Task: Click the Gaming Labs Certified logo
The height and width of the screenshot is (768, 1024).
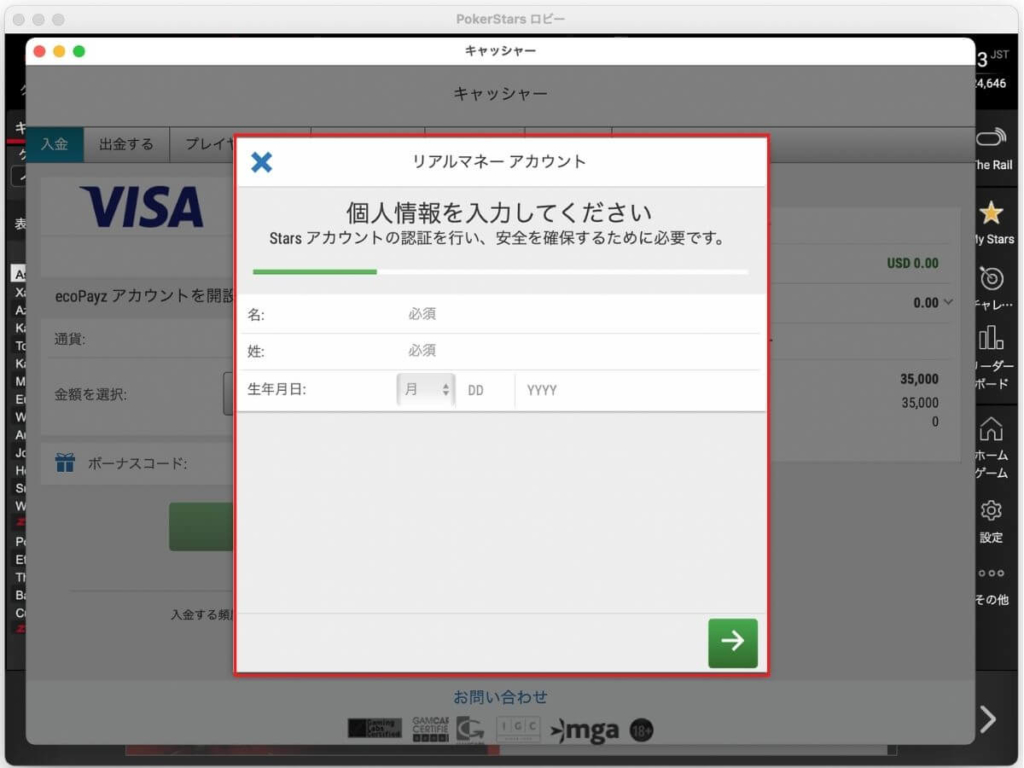Action: pos(375,728)
